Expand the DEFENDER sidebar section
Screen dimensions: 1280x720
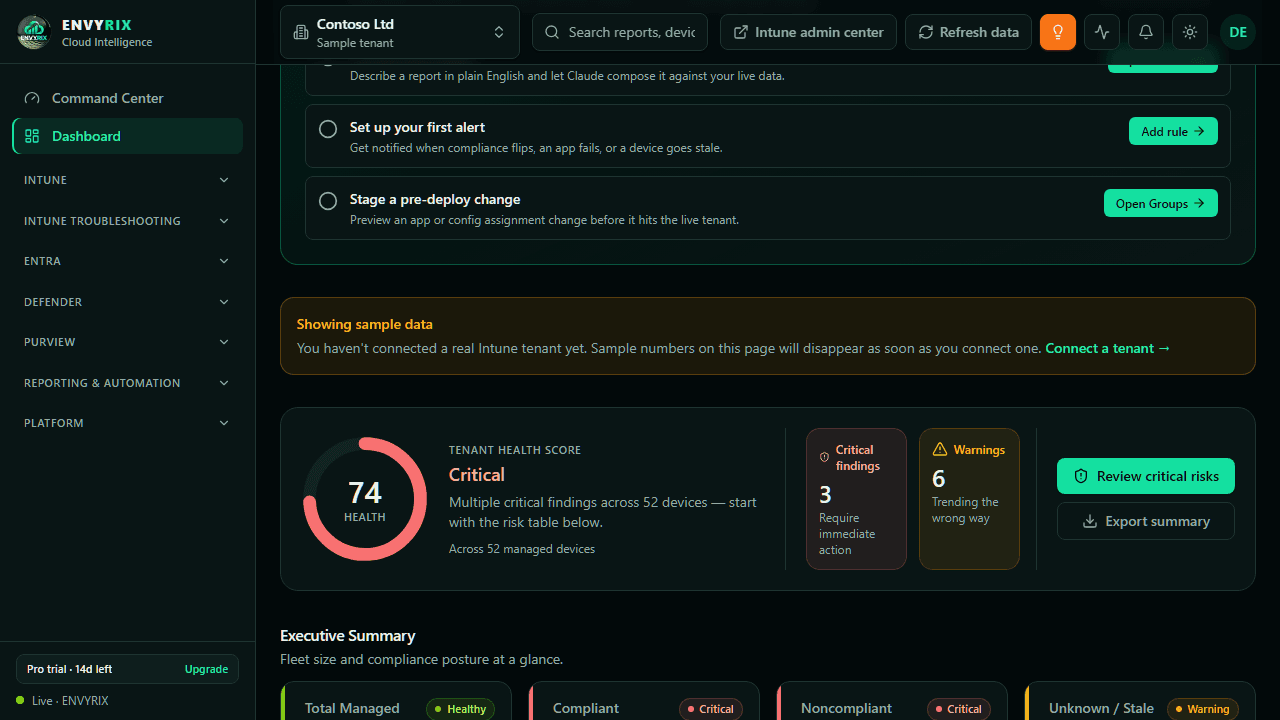point(128,302)
